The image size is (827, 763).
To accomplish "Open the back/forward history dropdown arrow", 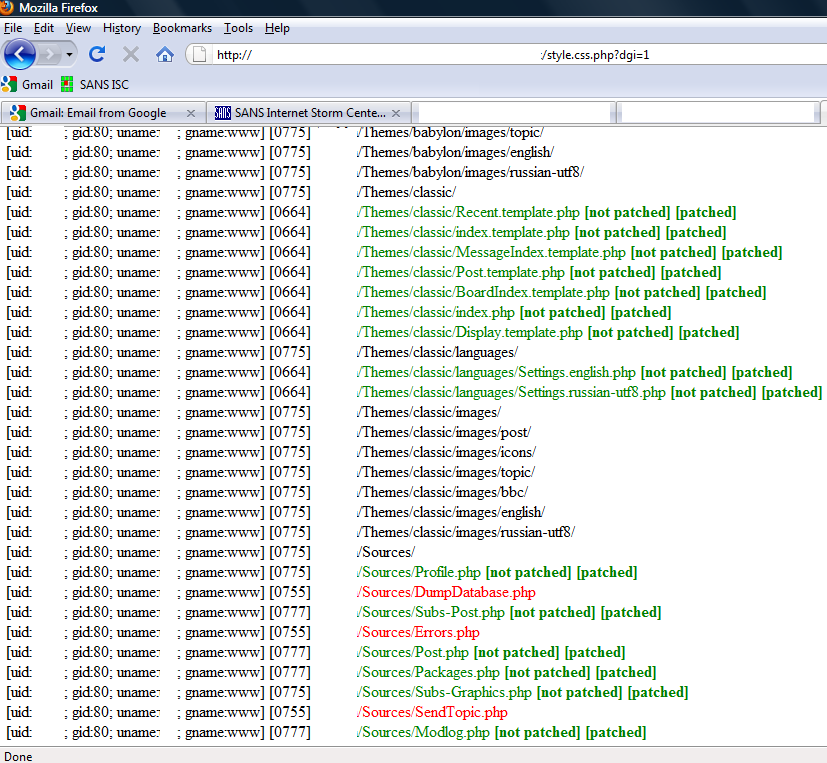I will 69,54.
